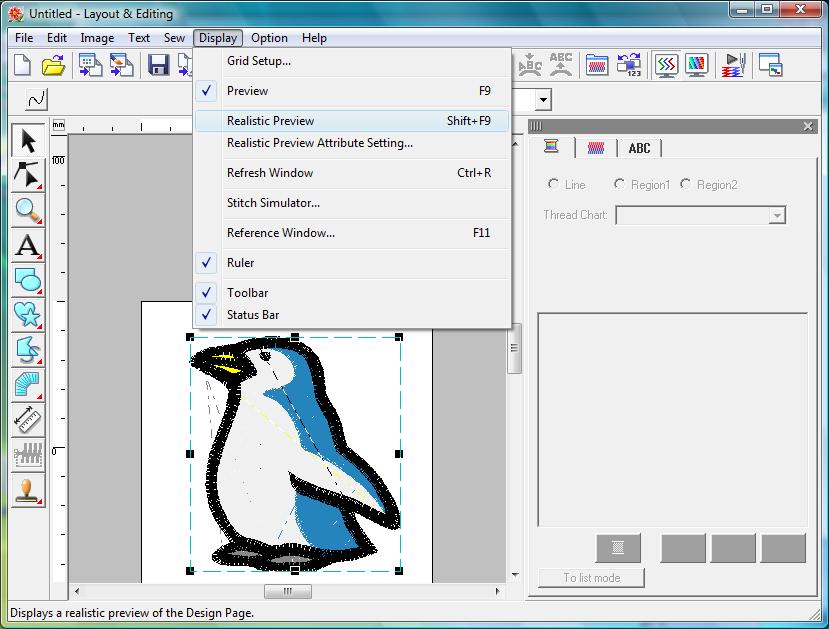Select the Measure ruler tool

27,420
